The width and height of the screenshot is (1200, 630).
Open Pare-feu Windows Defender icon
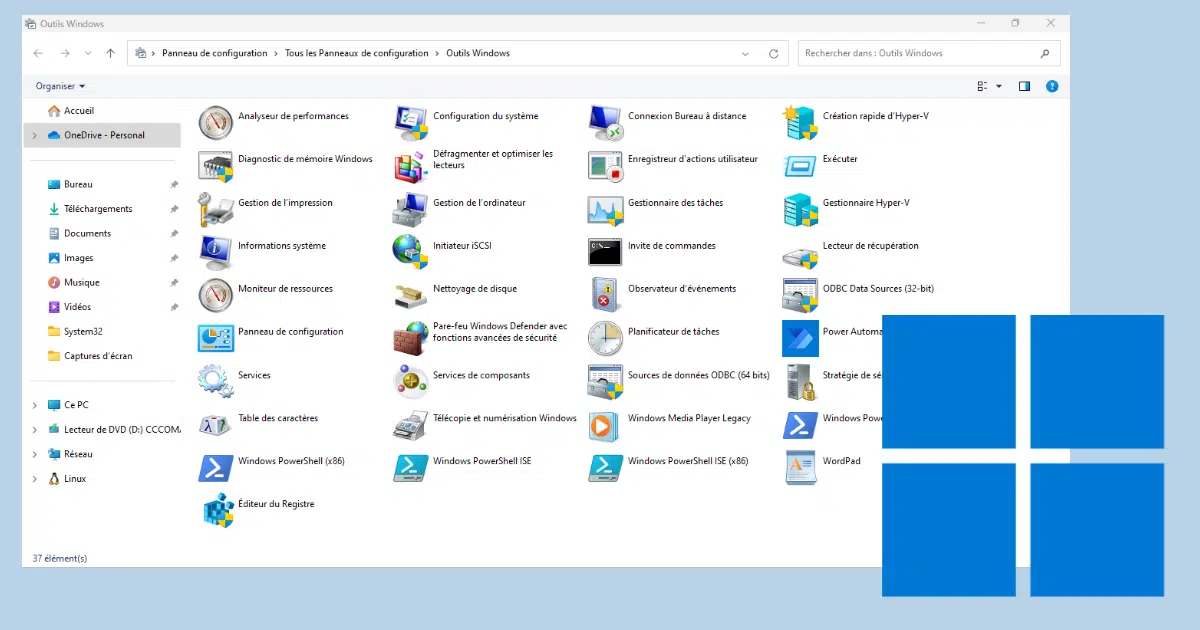pyautogui.click(x=410, y=337)
